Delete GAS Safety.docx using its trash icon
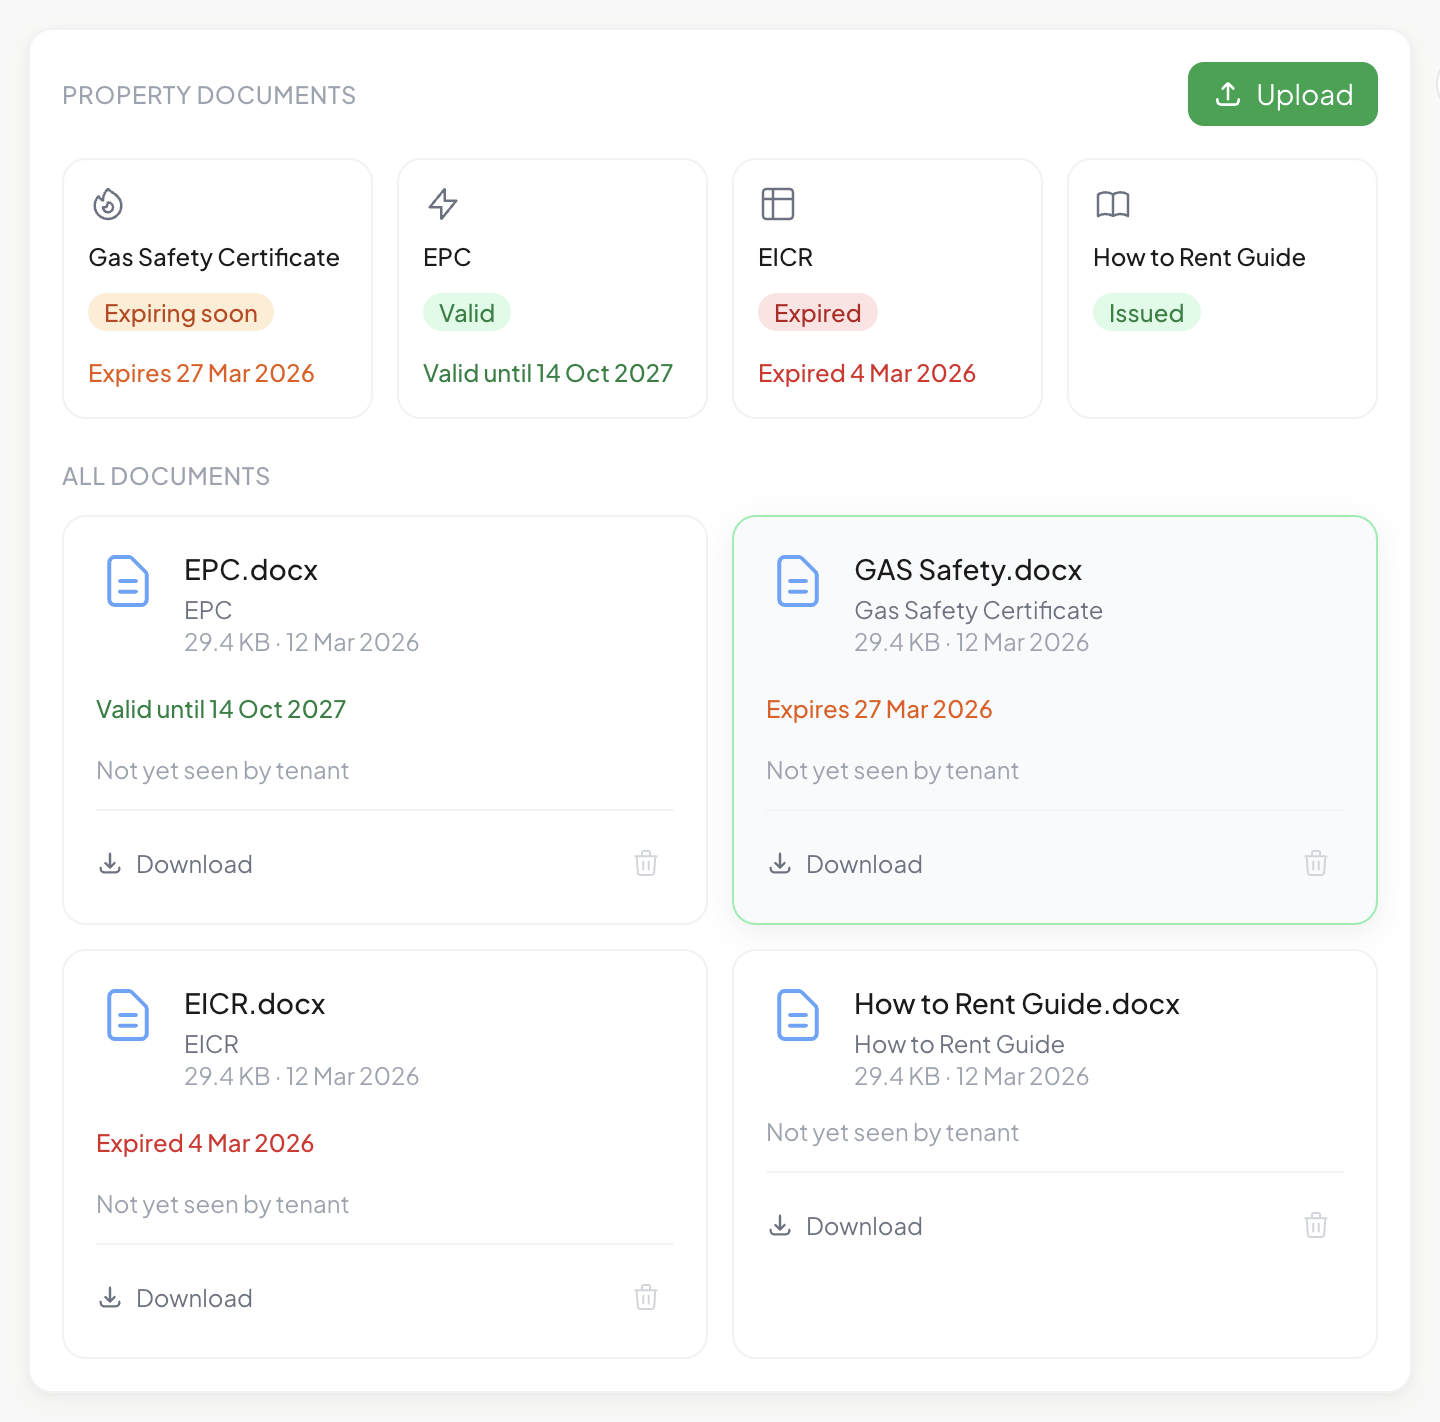The image size is (1440, 1422). pos(1315,863)
